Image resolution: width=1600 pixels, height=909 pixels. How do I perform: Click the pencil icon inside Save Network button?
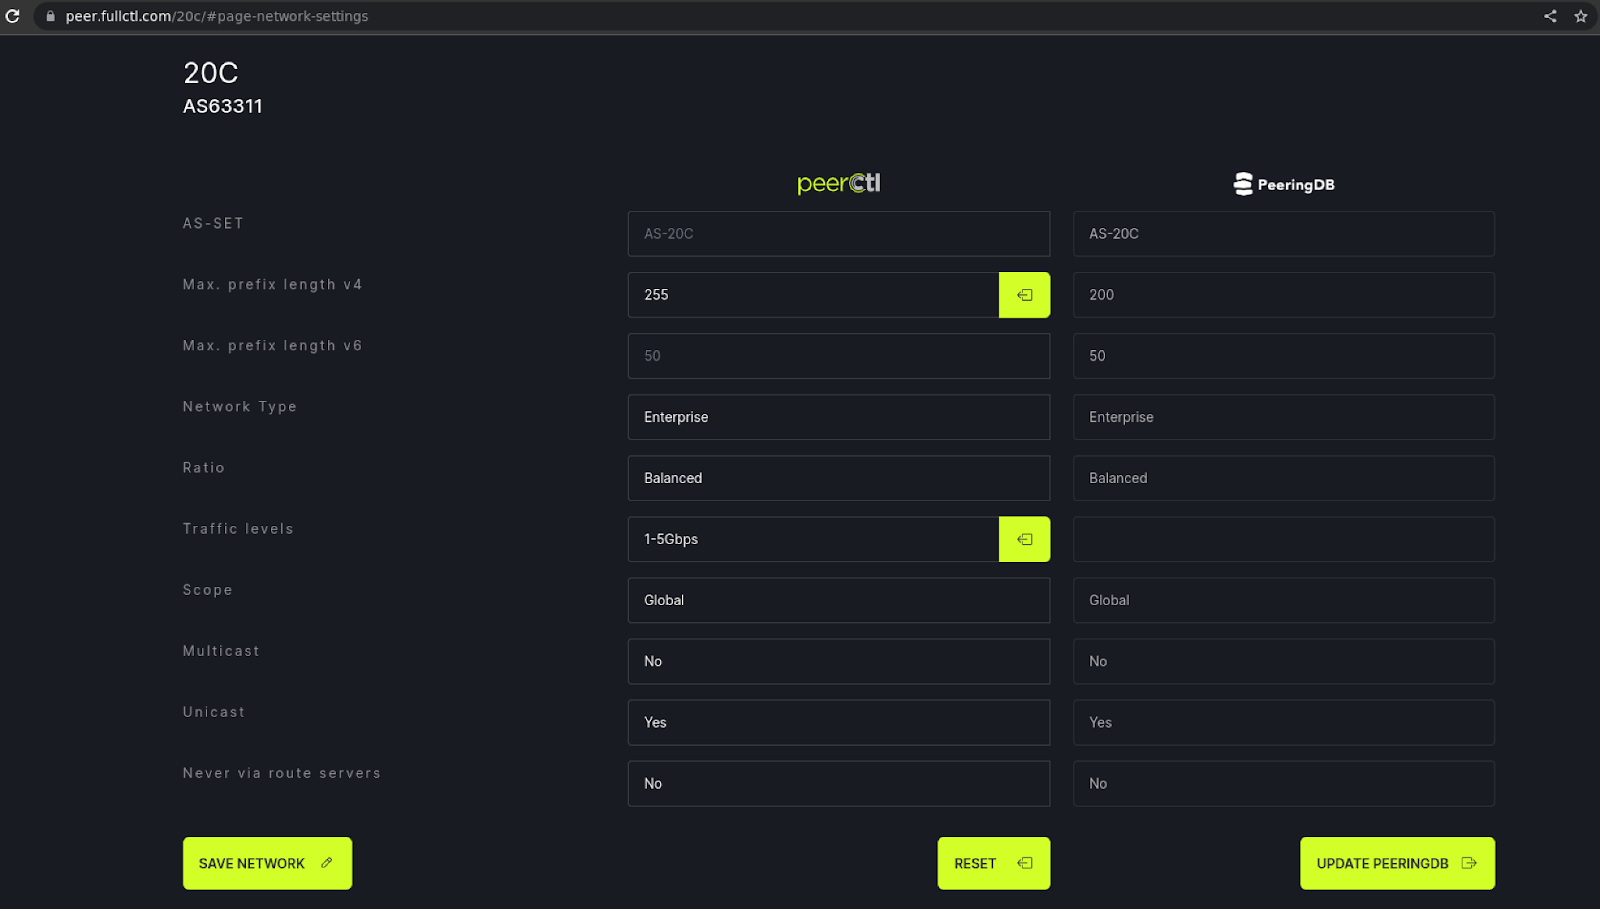point(327,862)
